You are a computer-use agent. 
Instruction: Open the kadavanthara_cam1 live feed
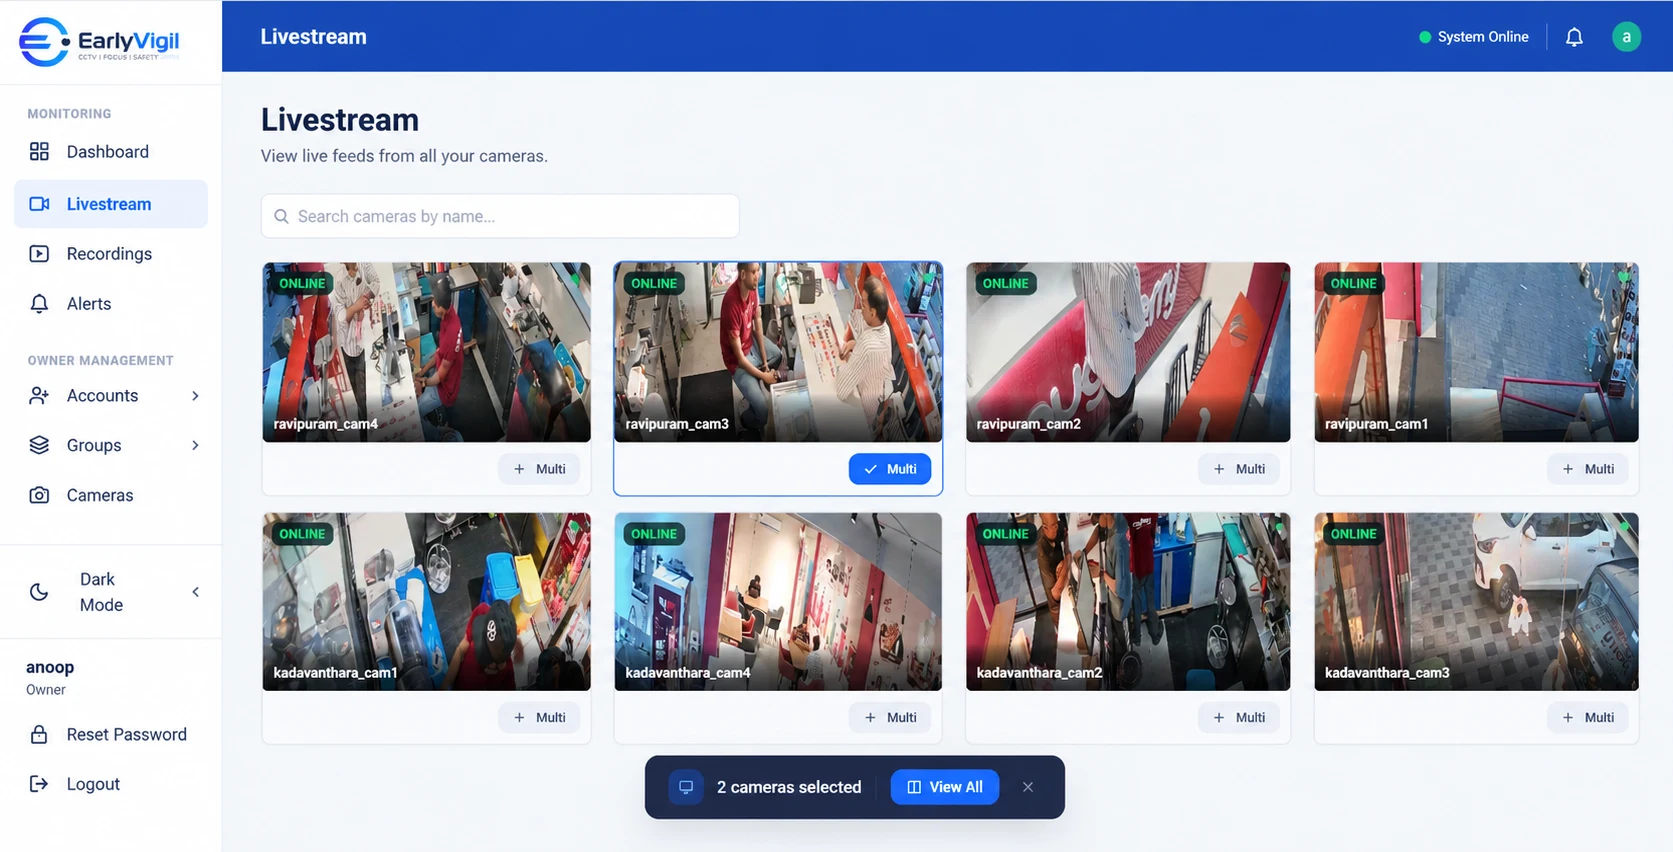tap(426, 602)
